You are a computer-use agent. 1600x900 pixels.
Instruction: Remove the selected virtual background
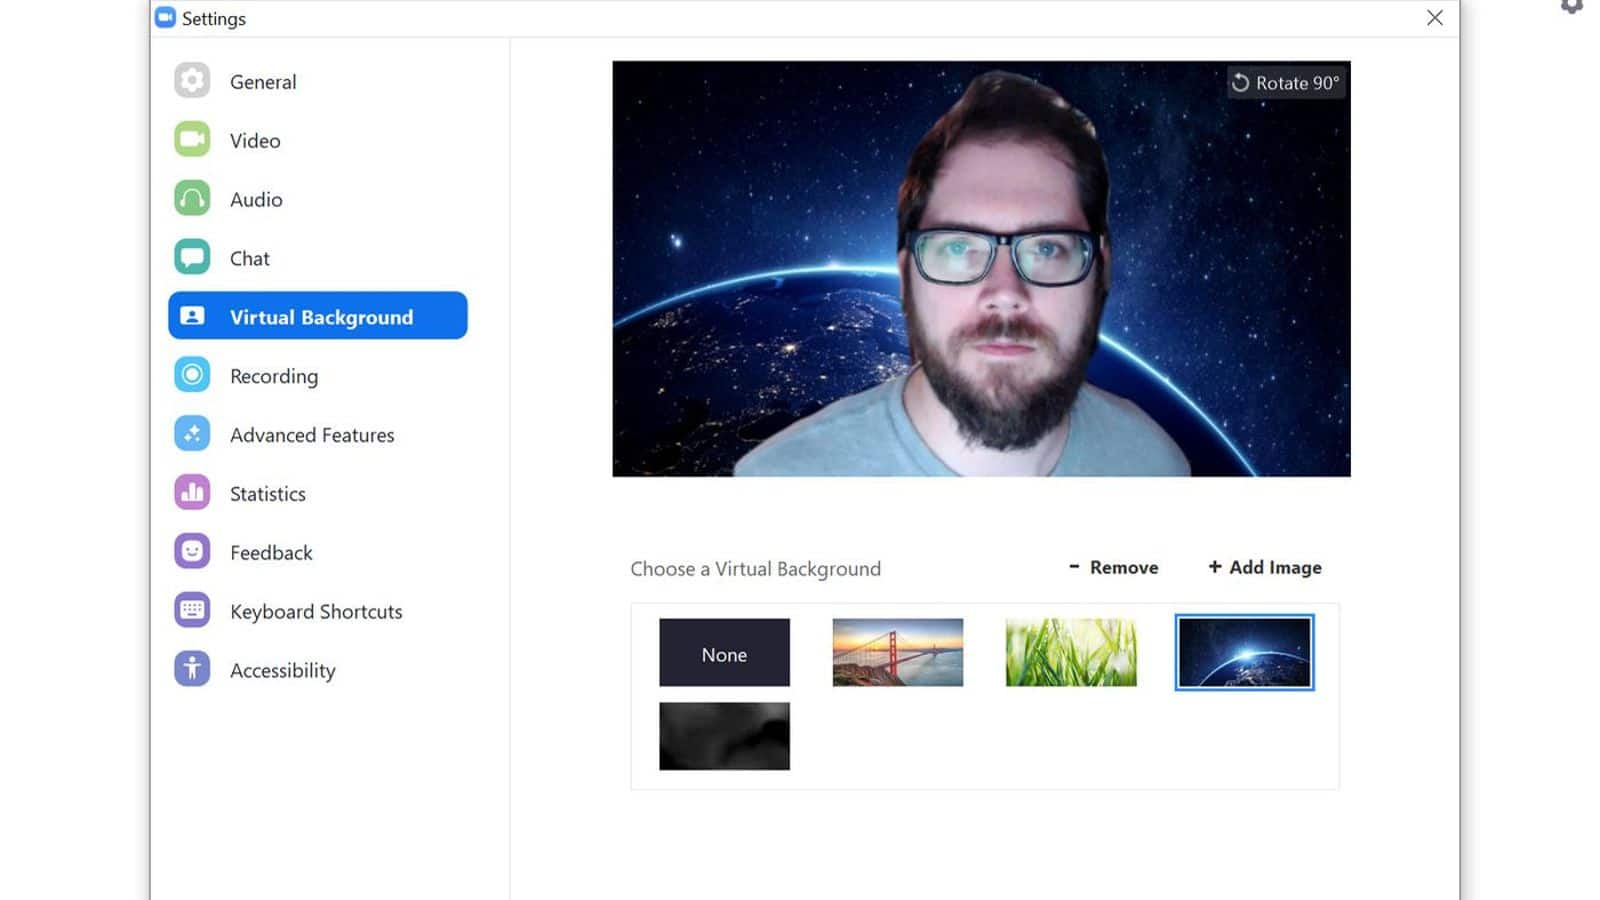[1113, 567]
